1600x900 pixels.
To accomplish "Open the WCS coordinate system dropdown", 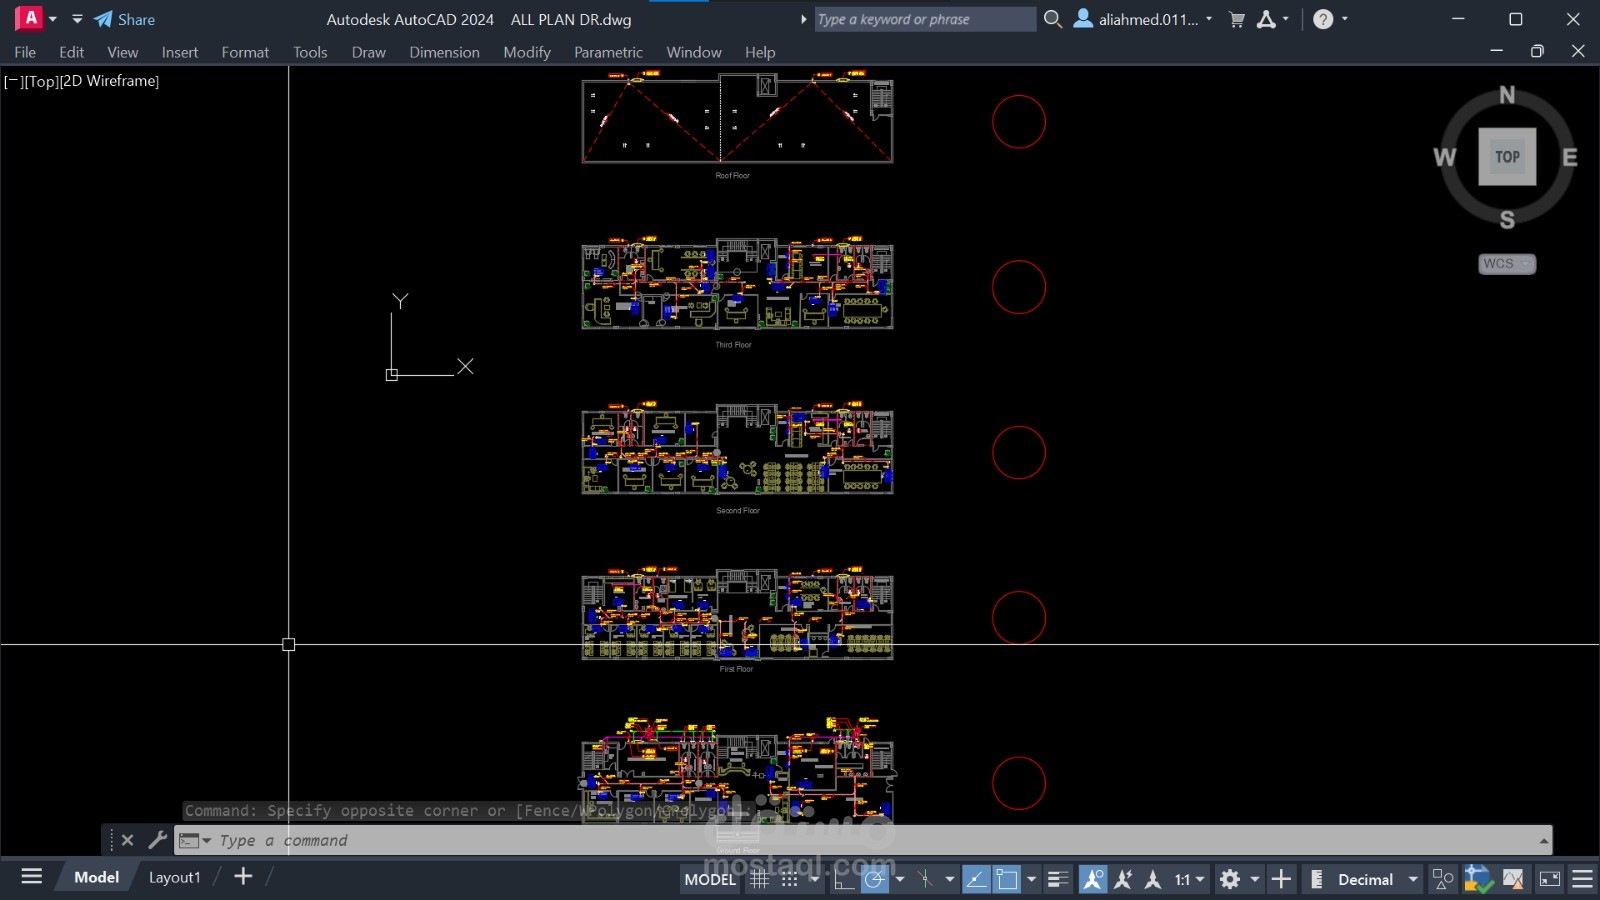I will [x=1507, y=264].
